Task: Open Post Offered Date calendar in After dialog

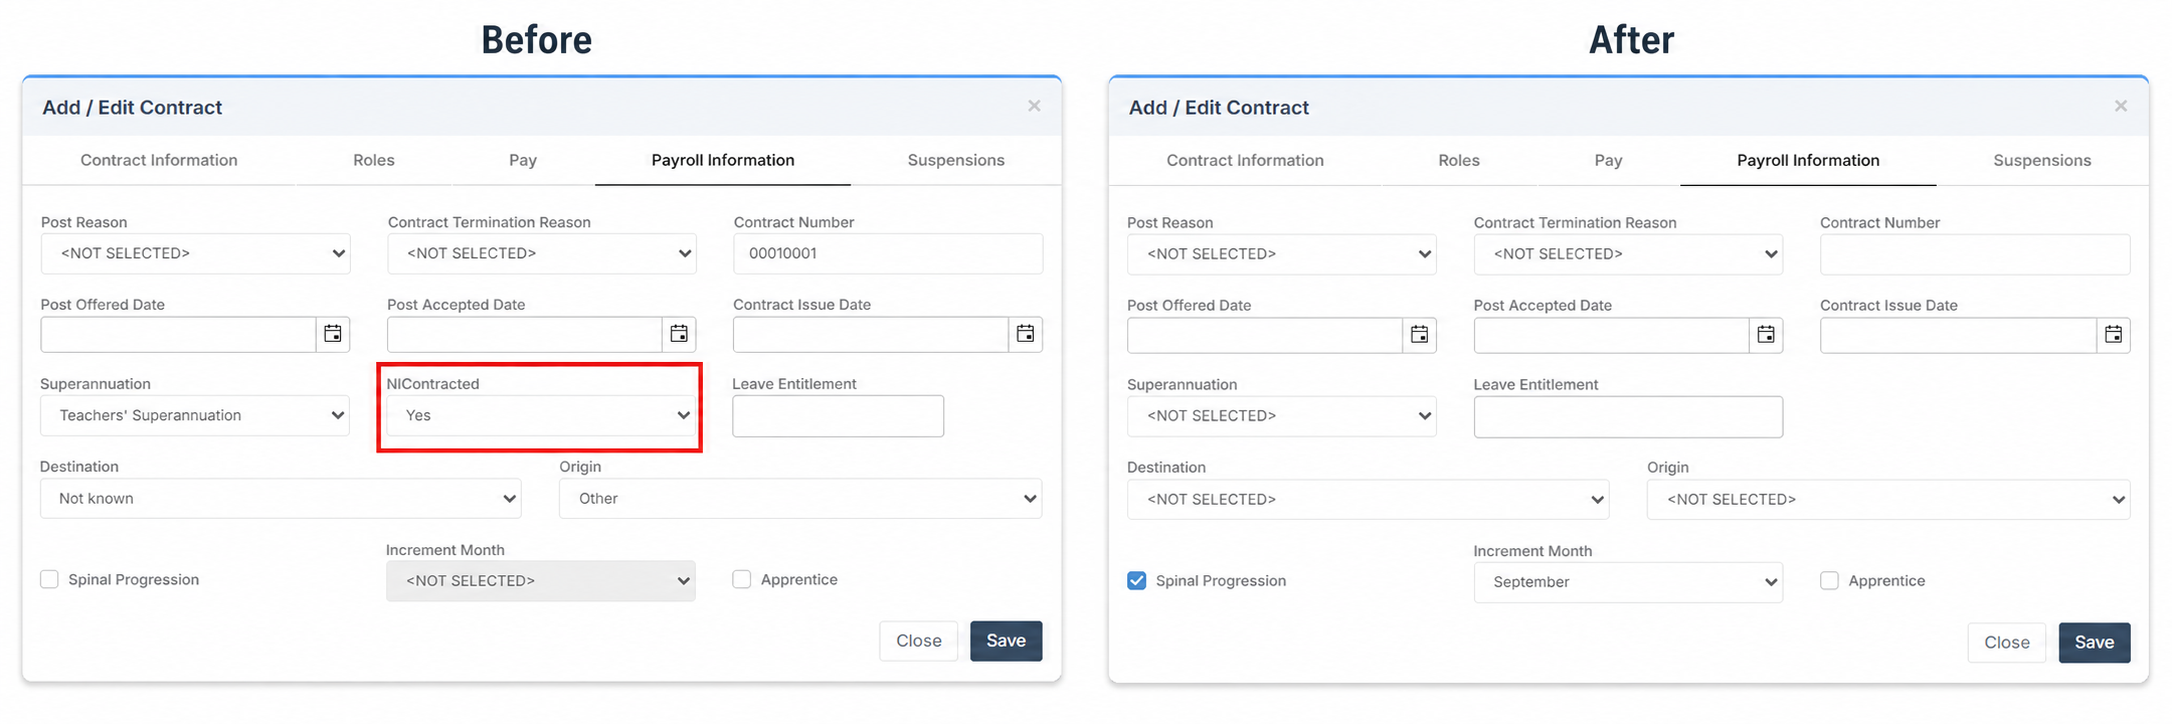Action: (x=1419, y=335)
